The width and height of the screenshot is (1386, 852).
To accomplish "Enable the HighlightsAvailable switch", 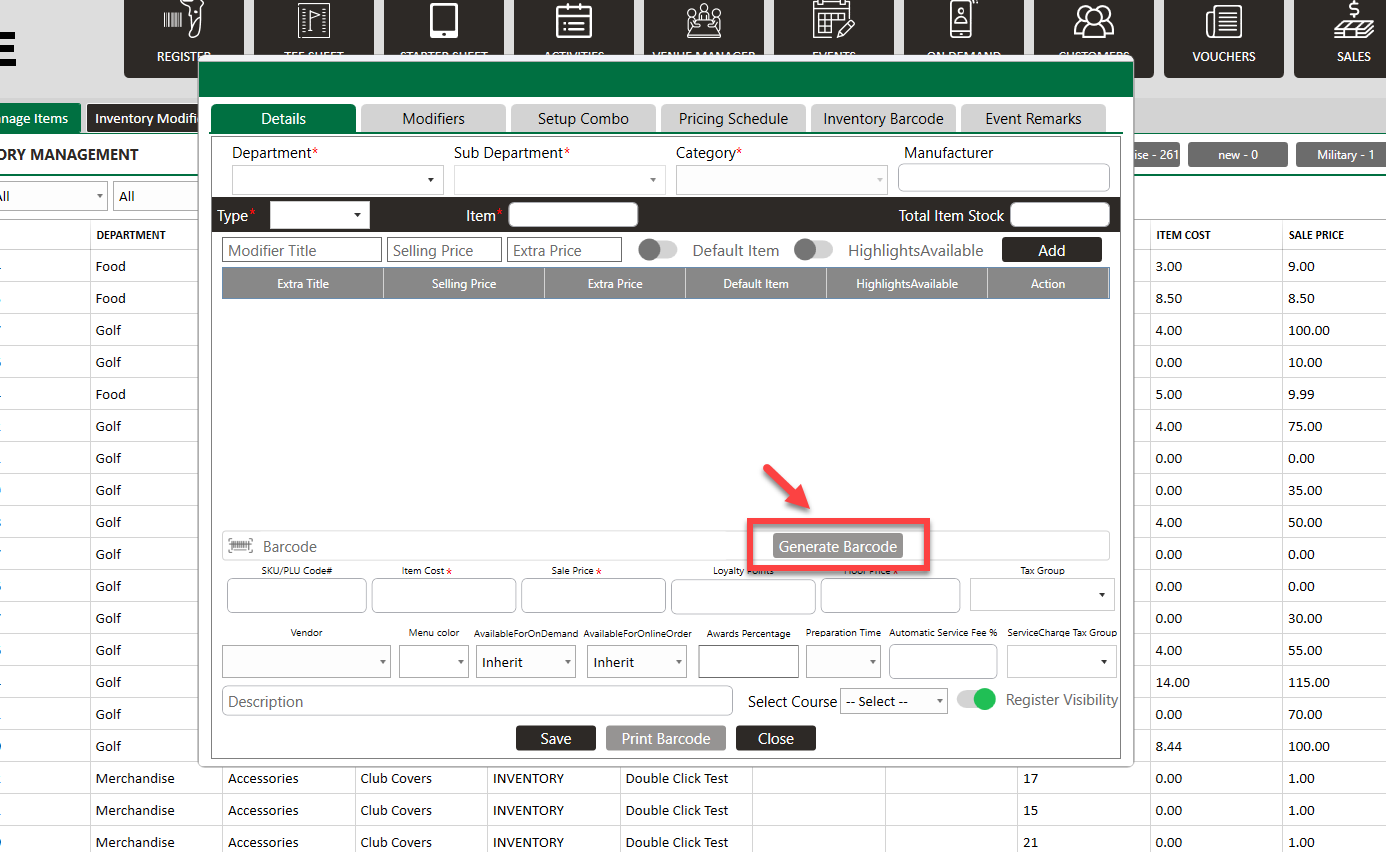I will coord(813,250).
